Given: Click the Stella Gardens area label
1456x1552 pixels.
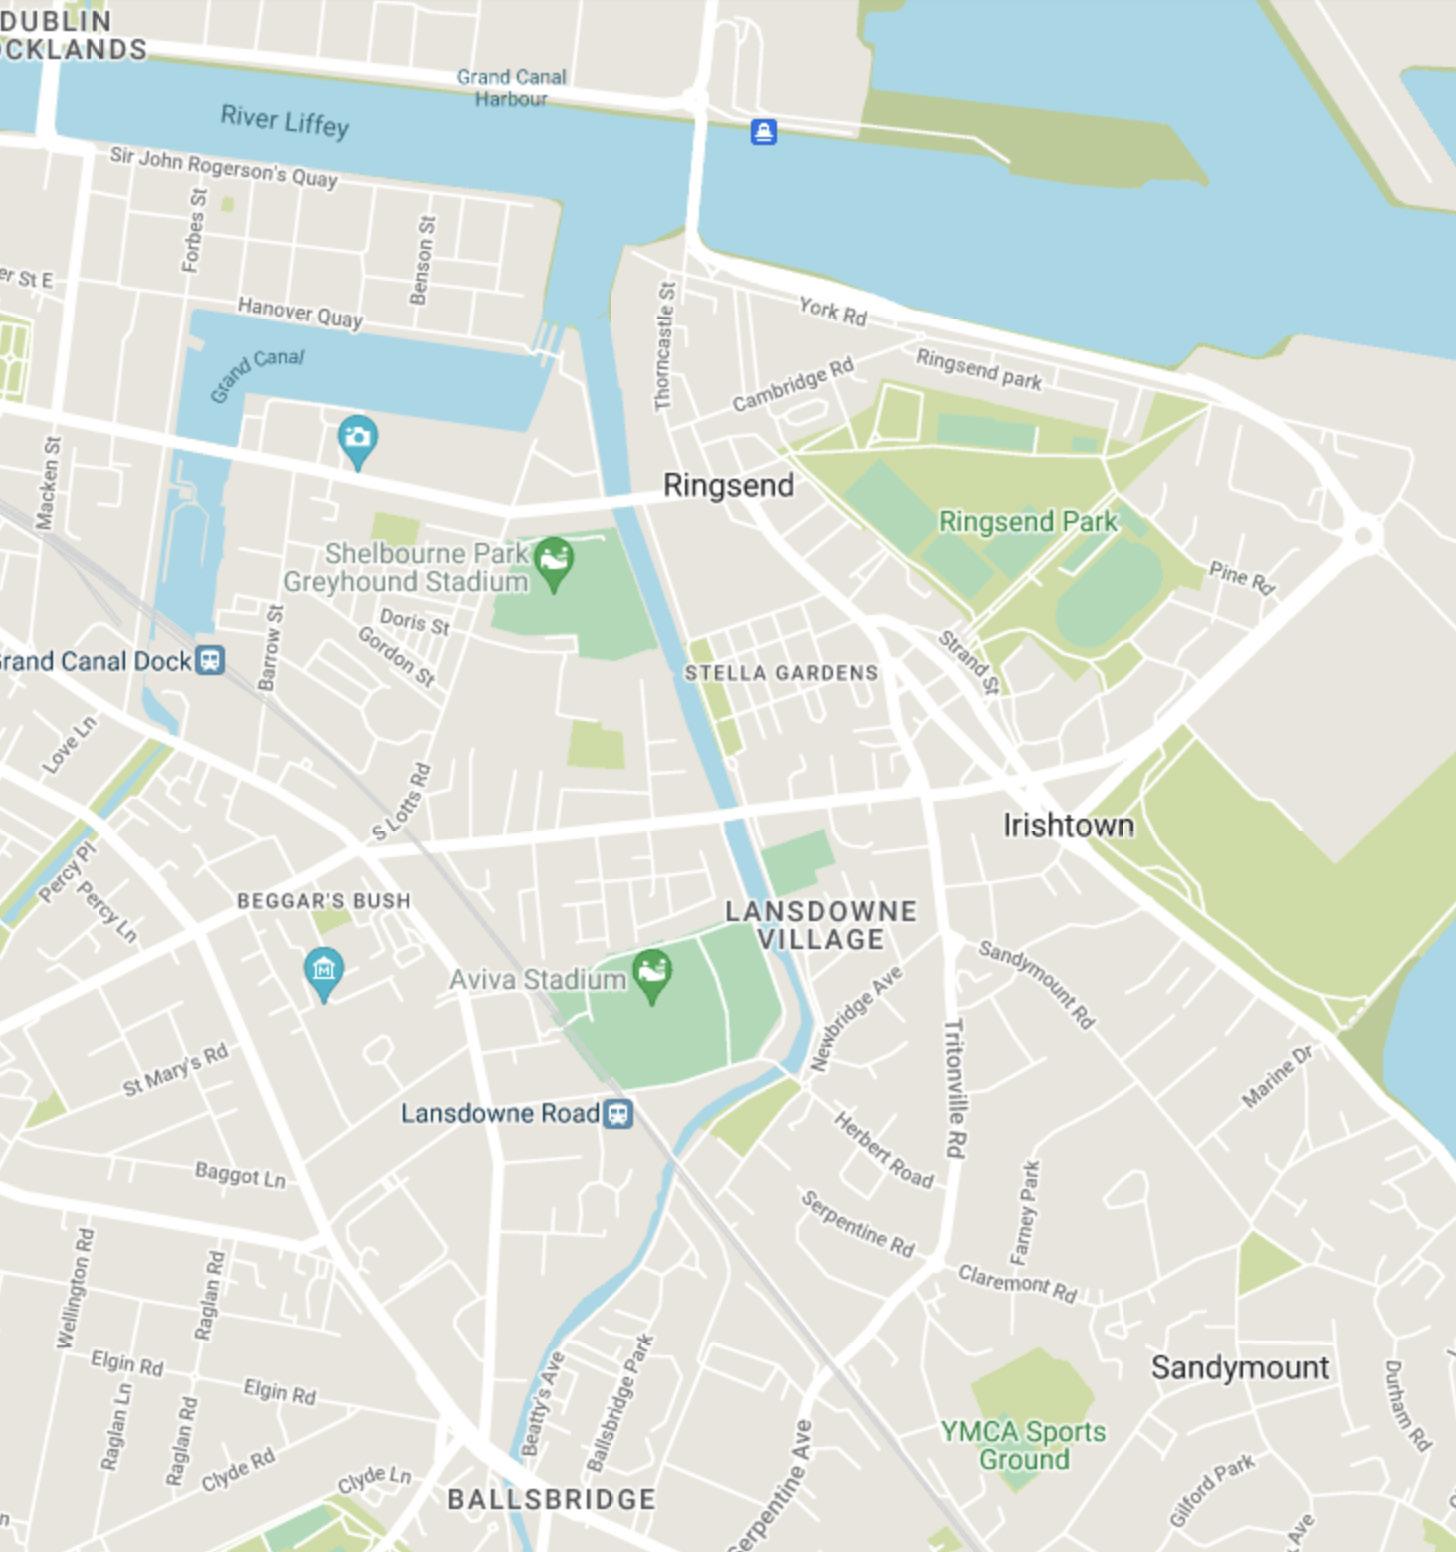Looking at the screenshot, I should [x=781, y=673].
